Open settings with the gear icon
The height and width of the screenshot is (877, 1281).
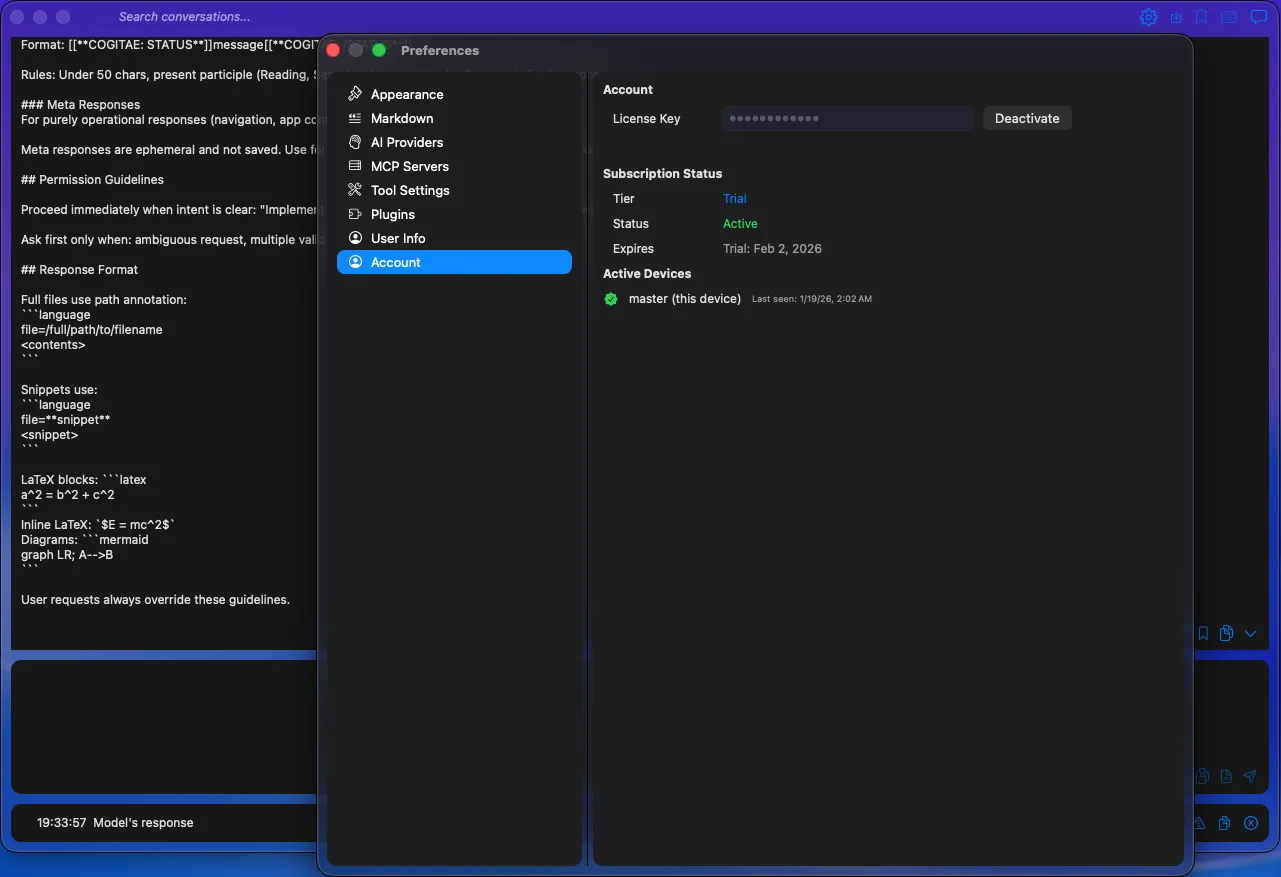pos(1148,16)
